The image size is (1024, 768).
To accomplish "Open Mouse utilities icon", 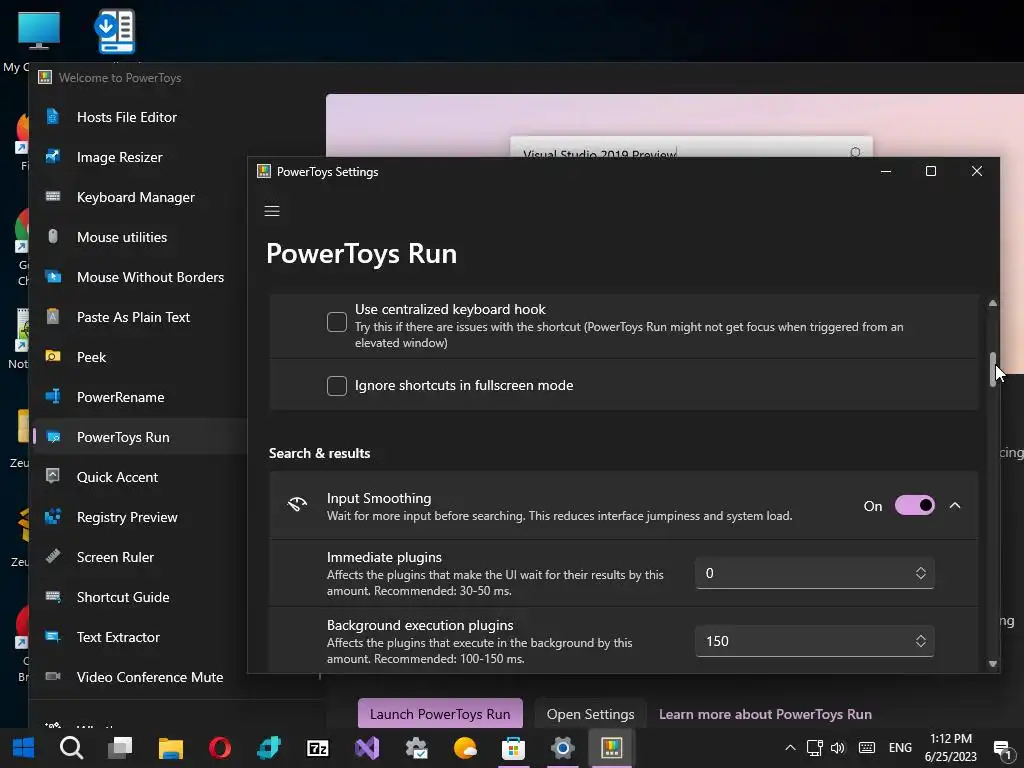I will [53, 236].
